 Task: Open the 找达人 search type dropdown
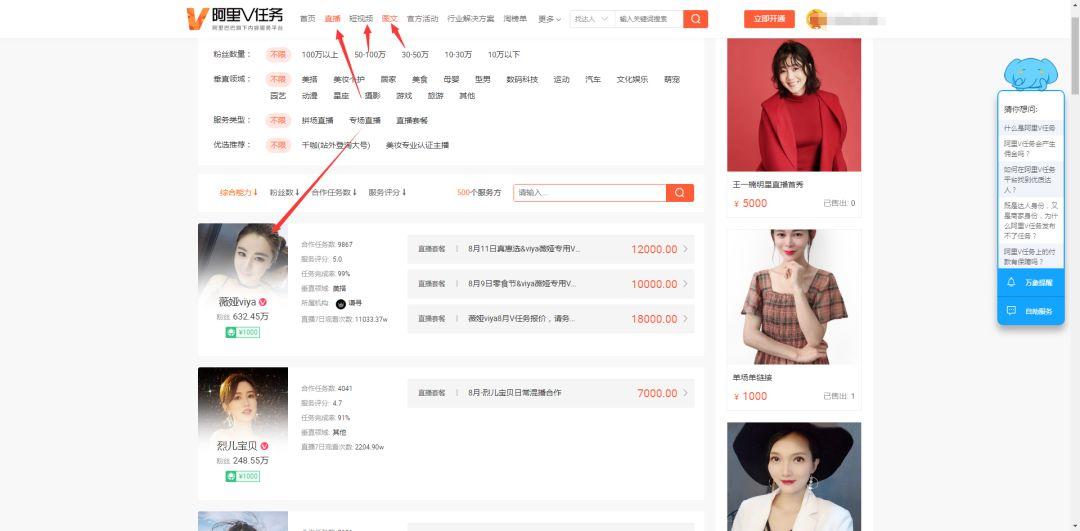[593, 19]
